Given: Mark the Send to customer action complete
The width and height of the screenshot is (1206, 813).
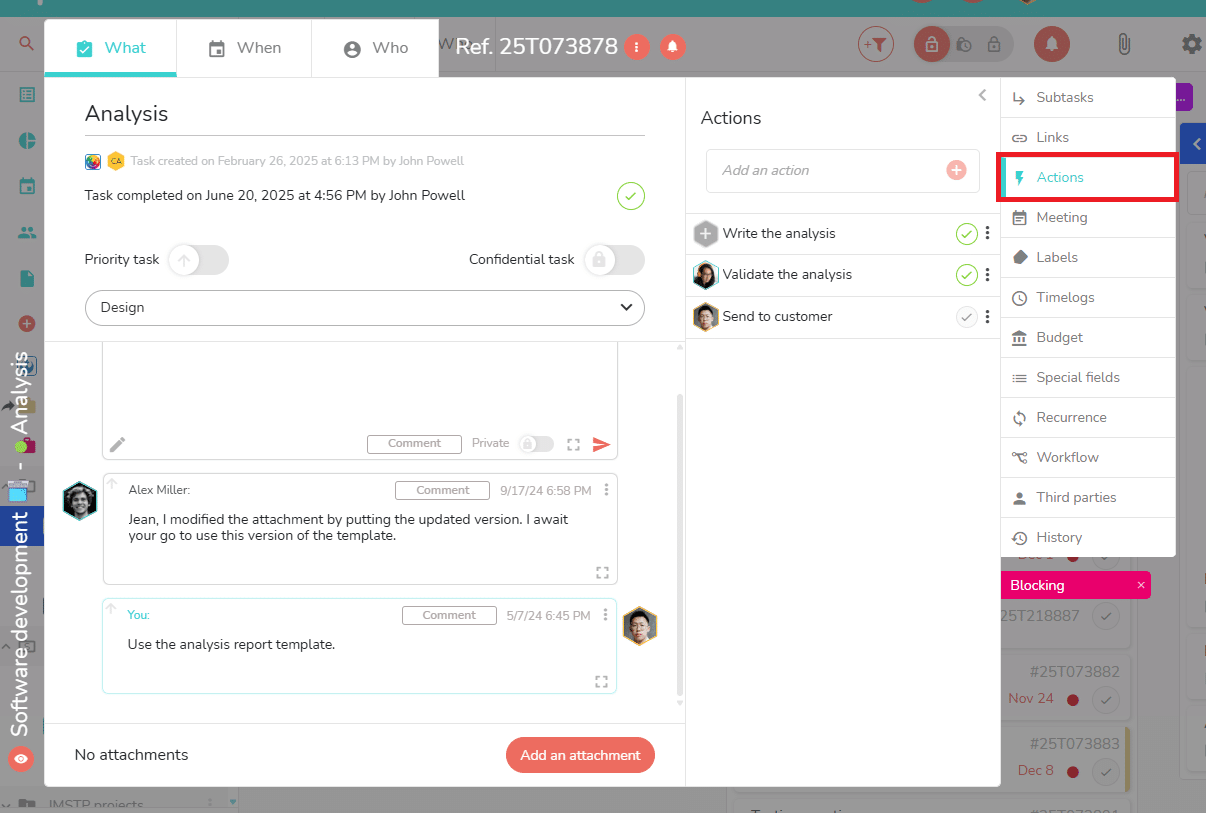Looking at the screenshot, I should [966, 317].
